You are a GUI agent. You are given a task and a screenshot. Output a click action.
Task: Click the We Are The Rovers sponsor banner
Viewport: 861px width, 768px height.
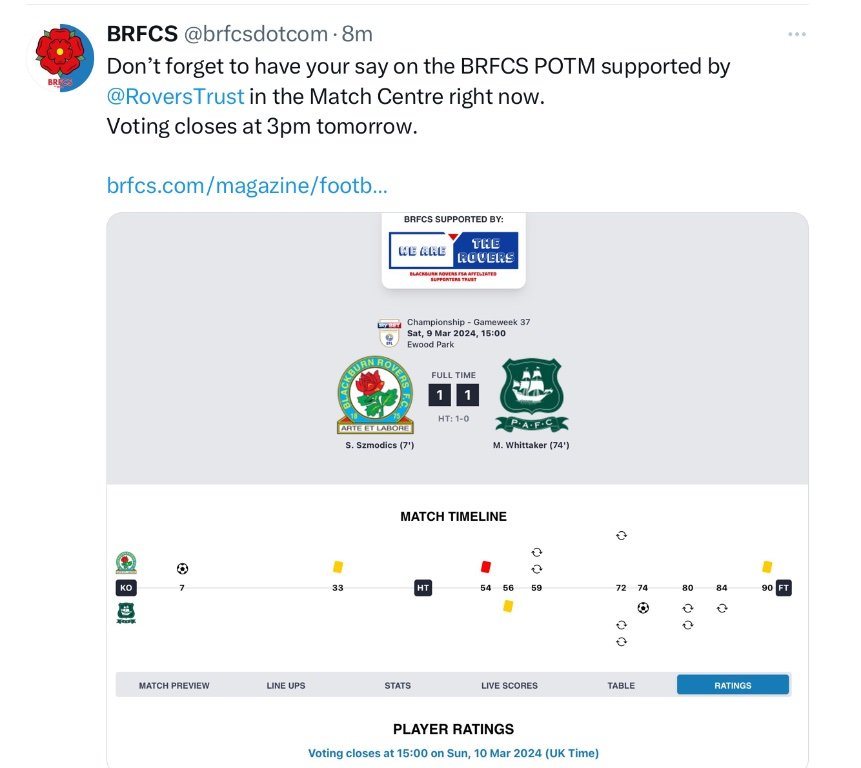[454, 250]
